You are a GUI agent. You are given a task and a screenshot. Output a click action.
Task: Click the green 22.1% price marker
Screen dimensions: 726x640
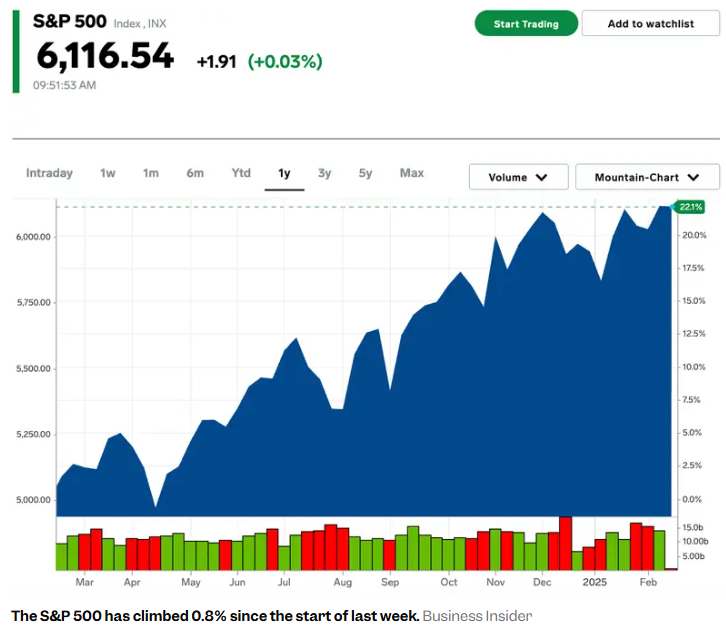tap(690, 207)
